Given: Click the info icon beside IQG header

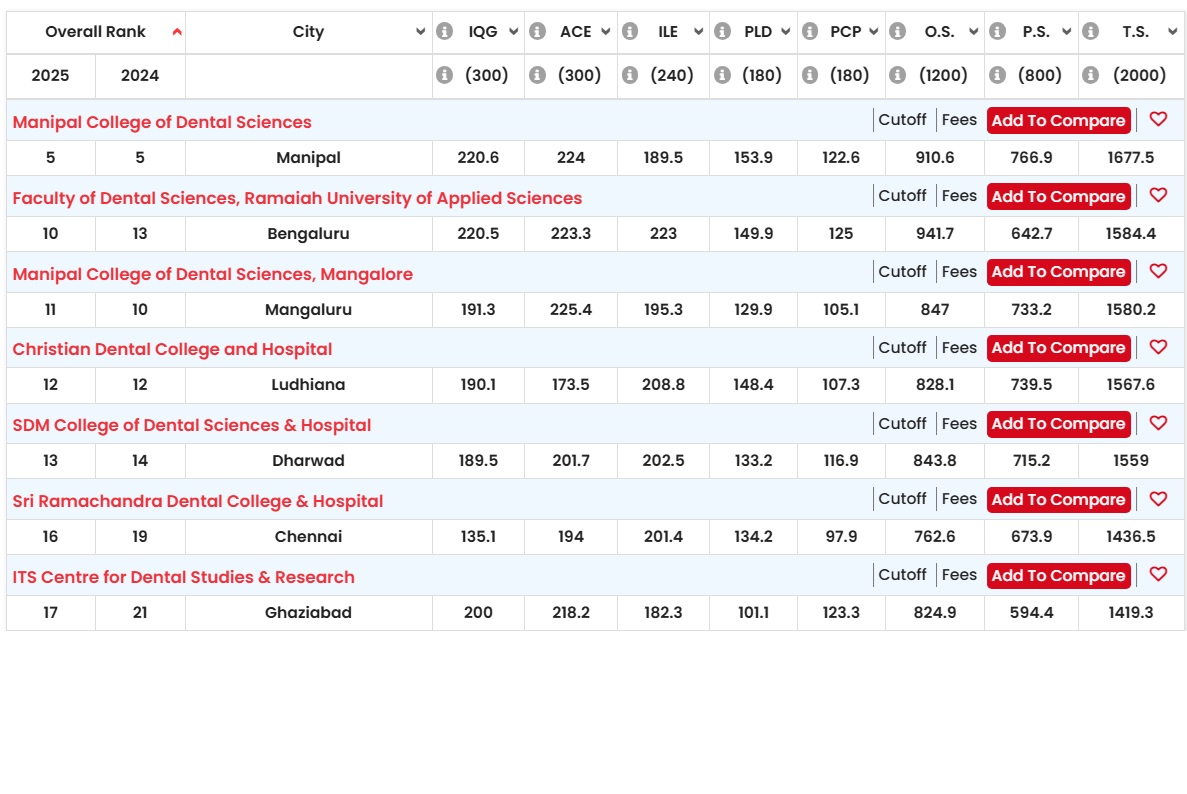Looking at the screenshot, I should [x=444, y=31].
